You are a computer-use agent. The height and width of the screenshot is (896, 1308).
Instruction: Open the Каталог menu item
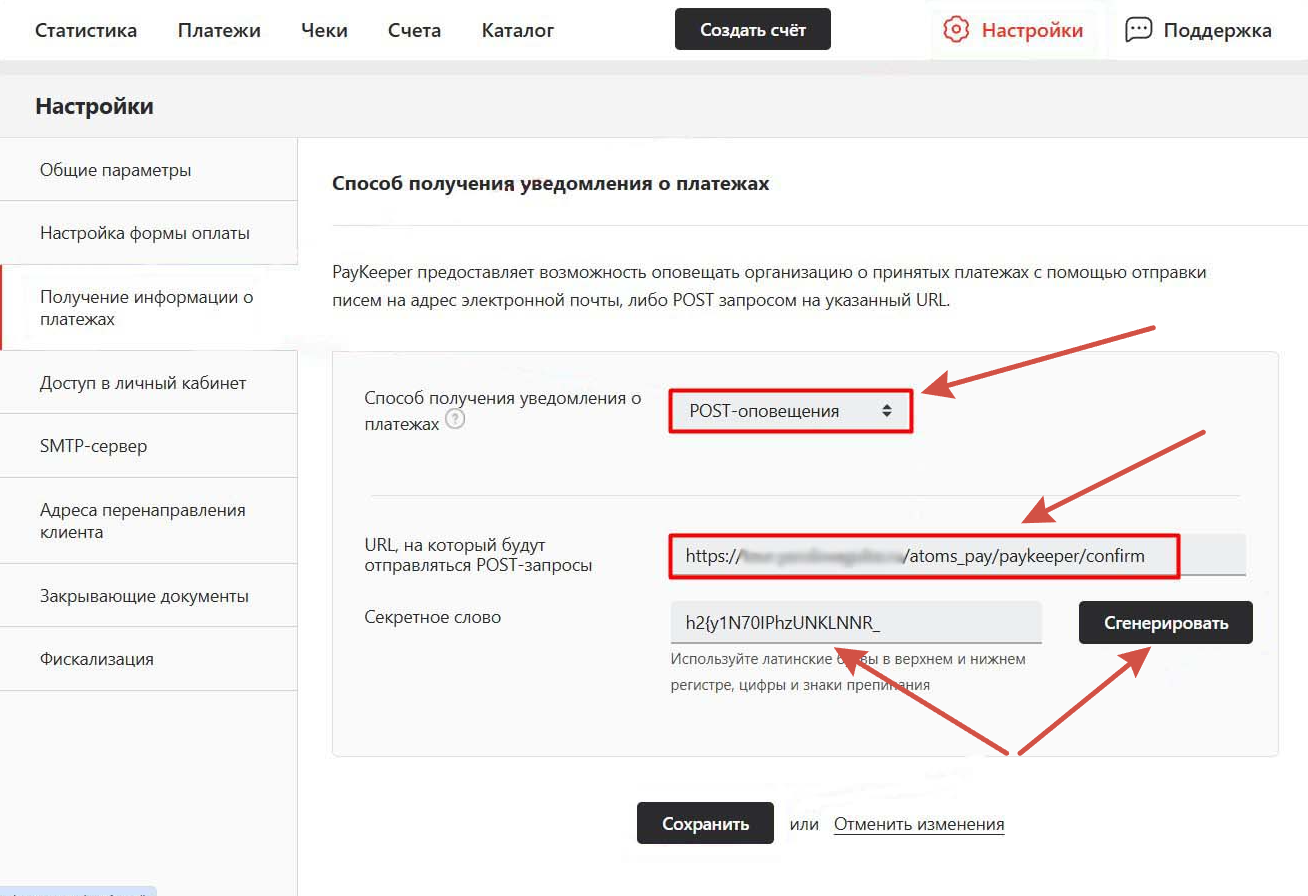pos(518,30)
